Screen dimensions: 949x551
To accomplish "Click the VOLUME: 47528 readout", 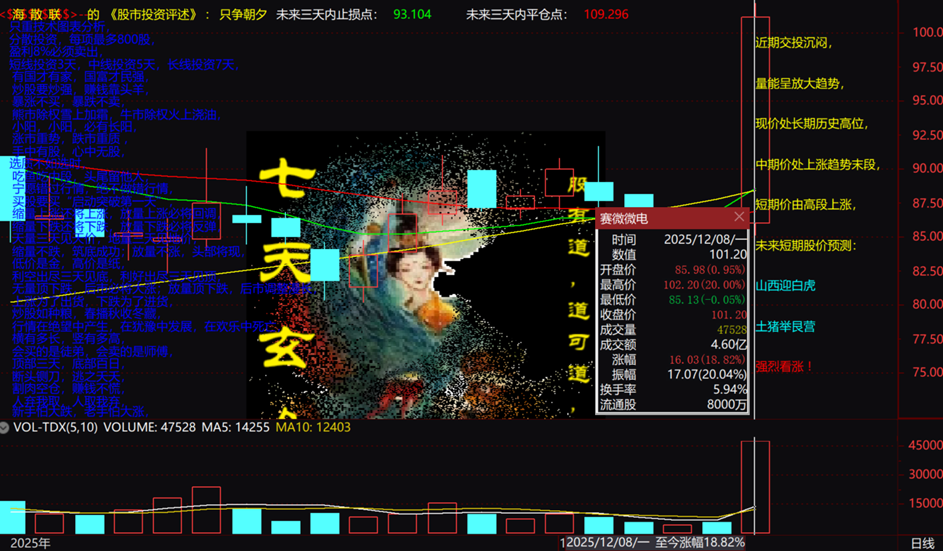I will coord(149,427).
